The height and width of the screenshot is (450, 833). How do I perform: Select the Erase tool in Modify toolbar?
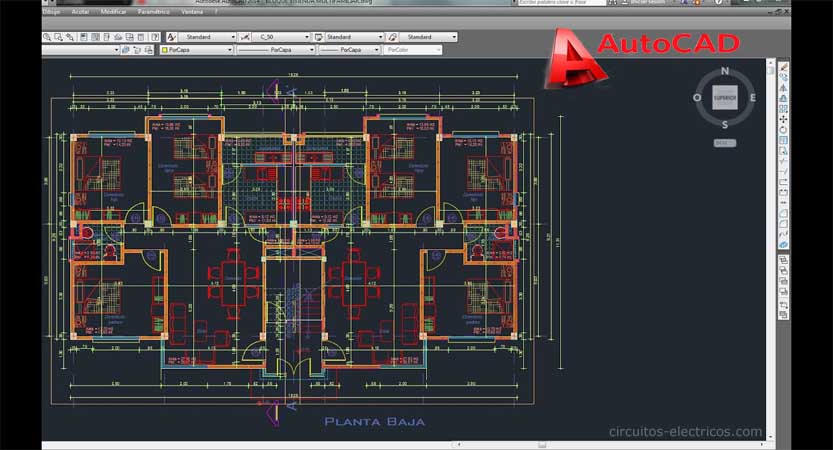pos(783,67)
